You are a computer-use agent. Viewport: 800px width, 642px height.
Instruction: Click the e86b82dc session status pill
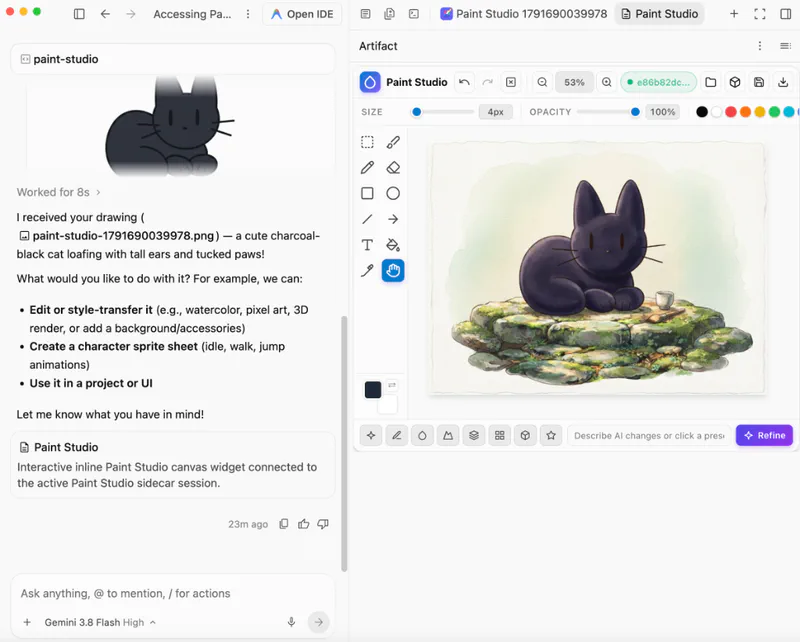tap(659, 82)
